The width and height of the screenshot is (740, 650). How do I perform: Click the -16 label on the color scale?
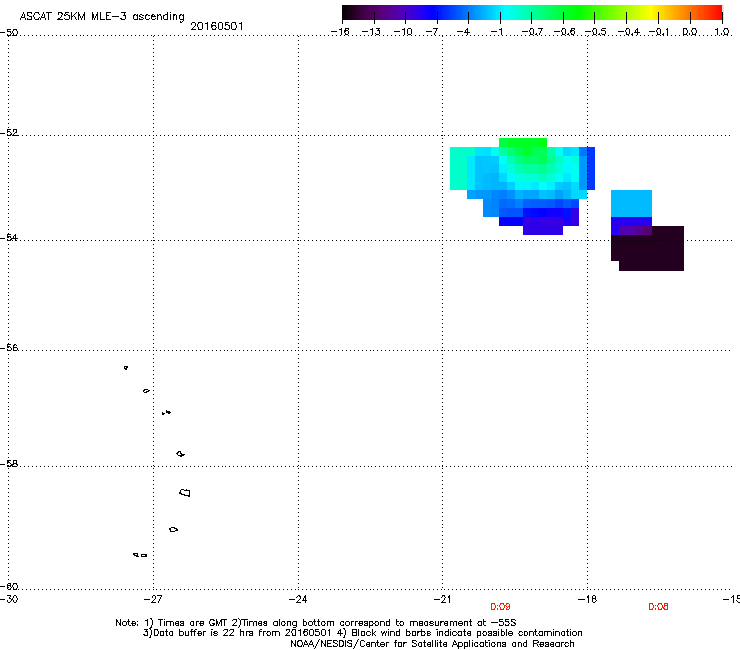340,32
